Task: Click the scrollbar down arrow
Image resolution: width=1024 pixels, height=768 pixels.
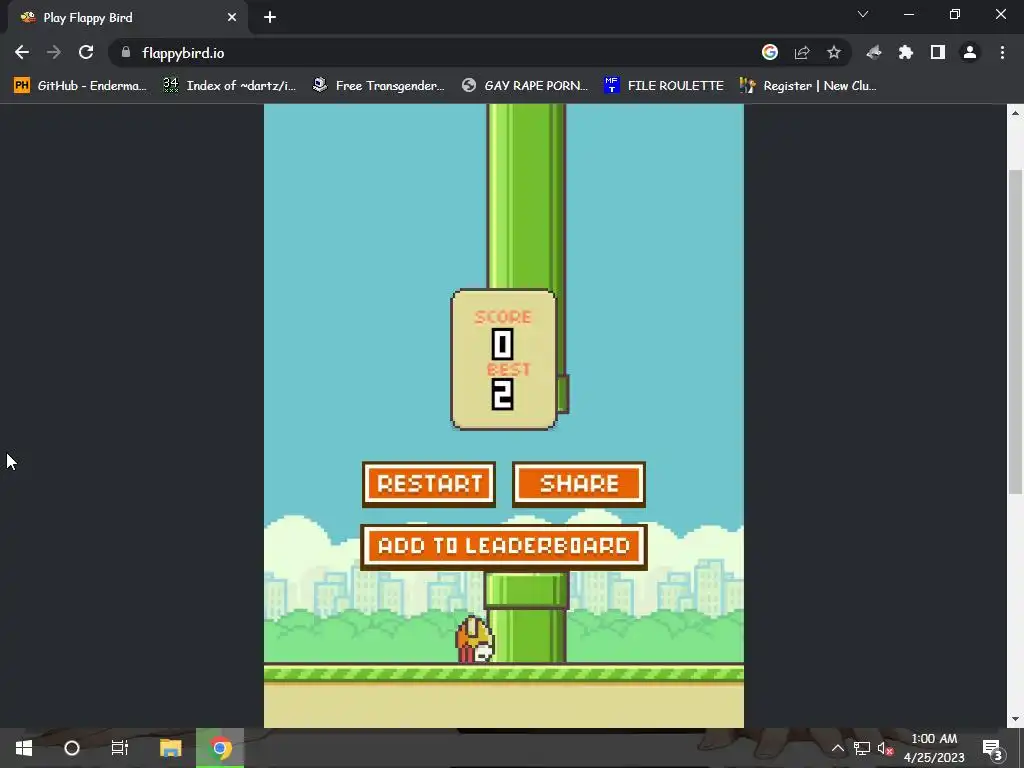Action: (x=1015, y=720)
